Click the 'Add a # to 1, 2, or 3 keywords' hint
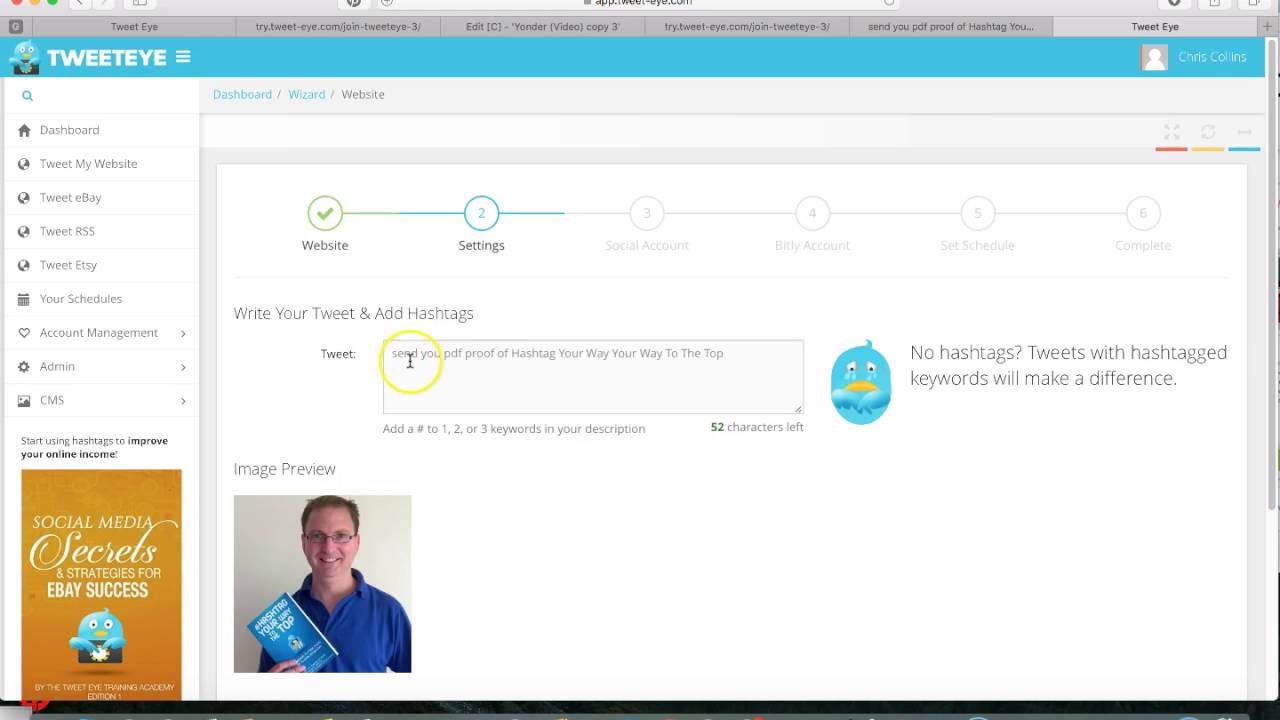The image size is (1280, 720). 514,429
